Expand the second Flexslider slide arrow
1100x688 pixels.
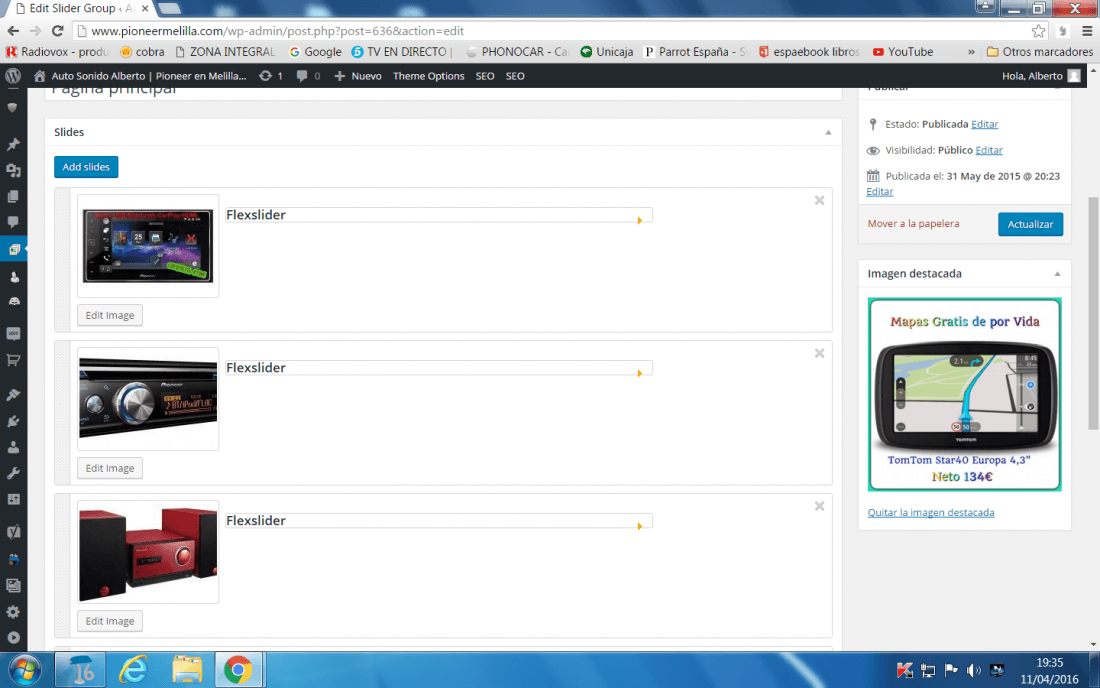640,373
